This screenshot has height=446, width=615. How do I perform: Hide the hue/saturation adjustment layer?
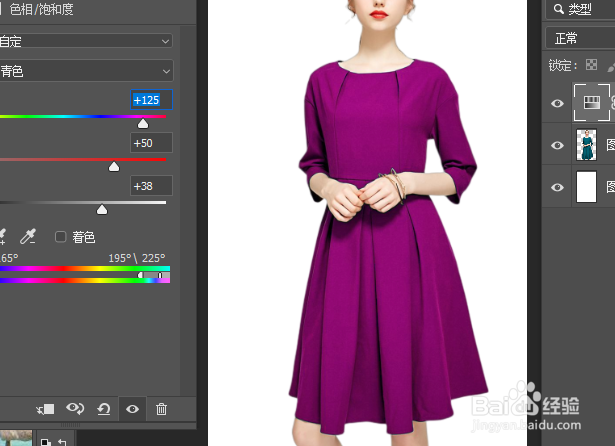click(x=557, y=103)
